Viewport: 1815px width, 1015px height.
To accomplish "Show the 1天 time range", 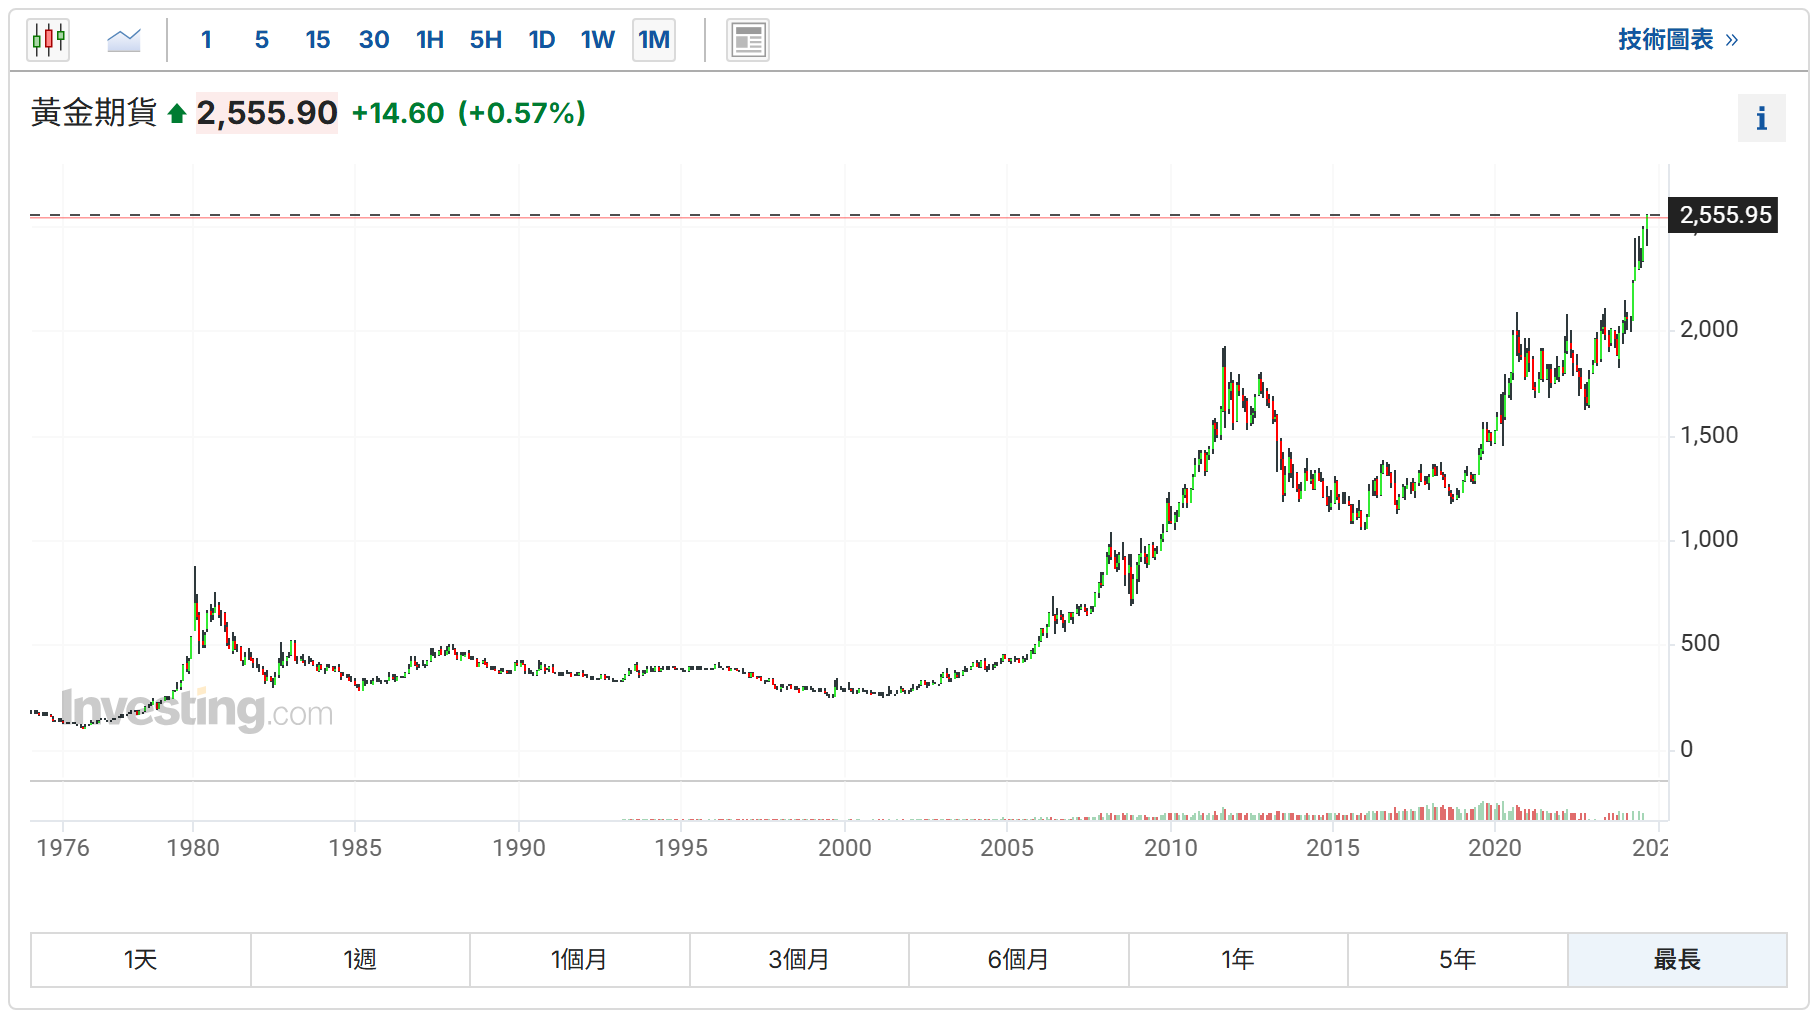I will tap(141, 960).
